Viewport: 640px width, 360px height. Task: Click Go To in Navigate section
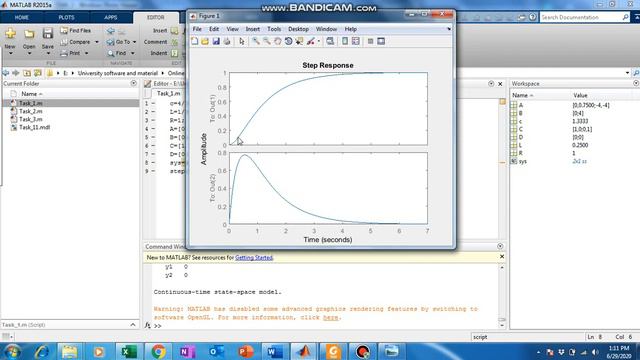point(121,42)
